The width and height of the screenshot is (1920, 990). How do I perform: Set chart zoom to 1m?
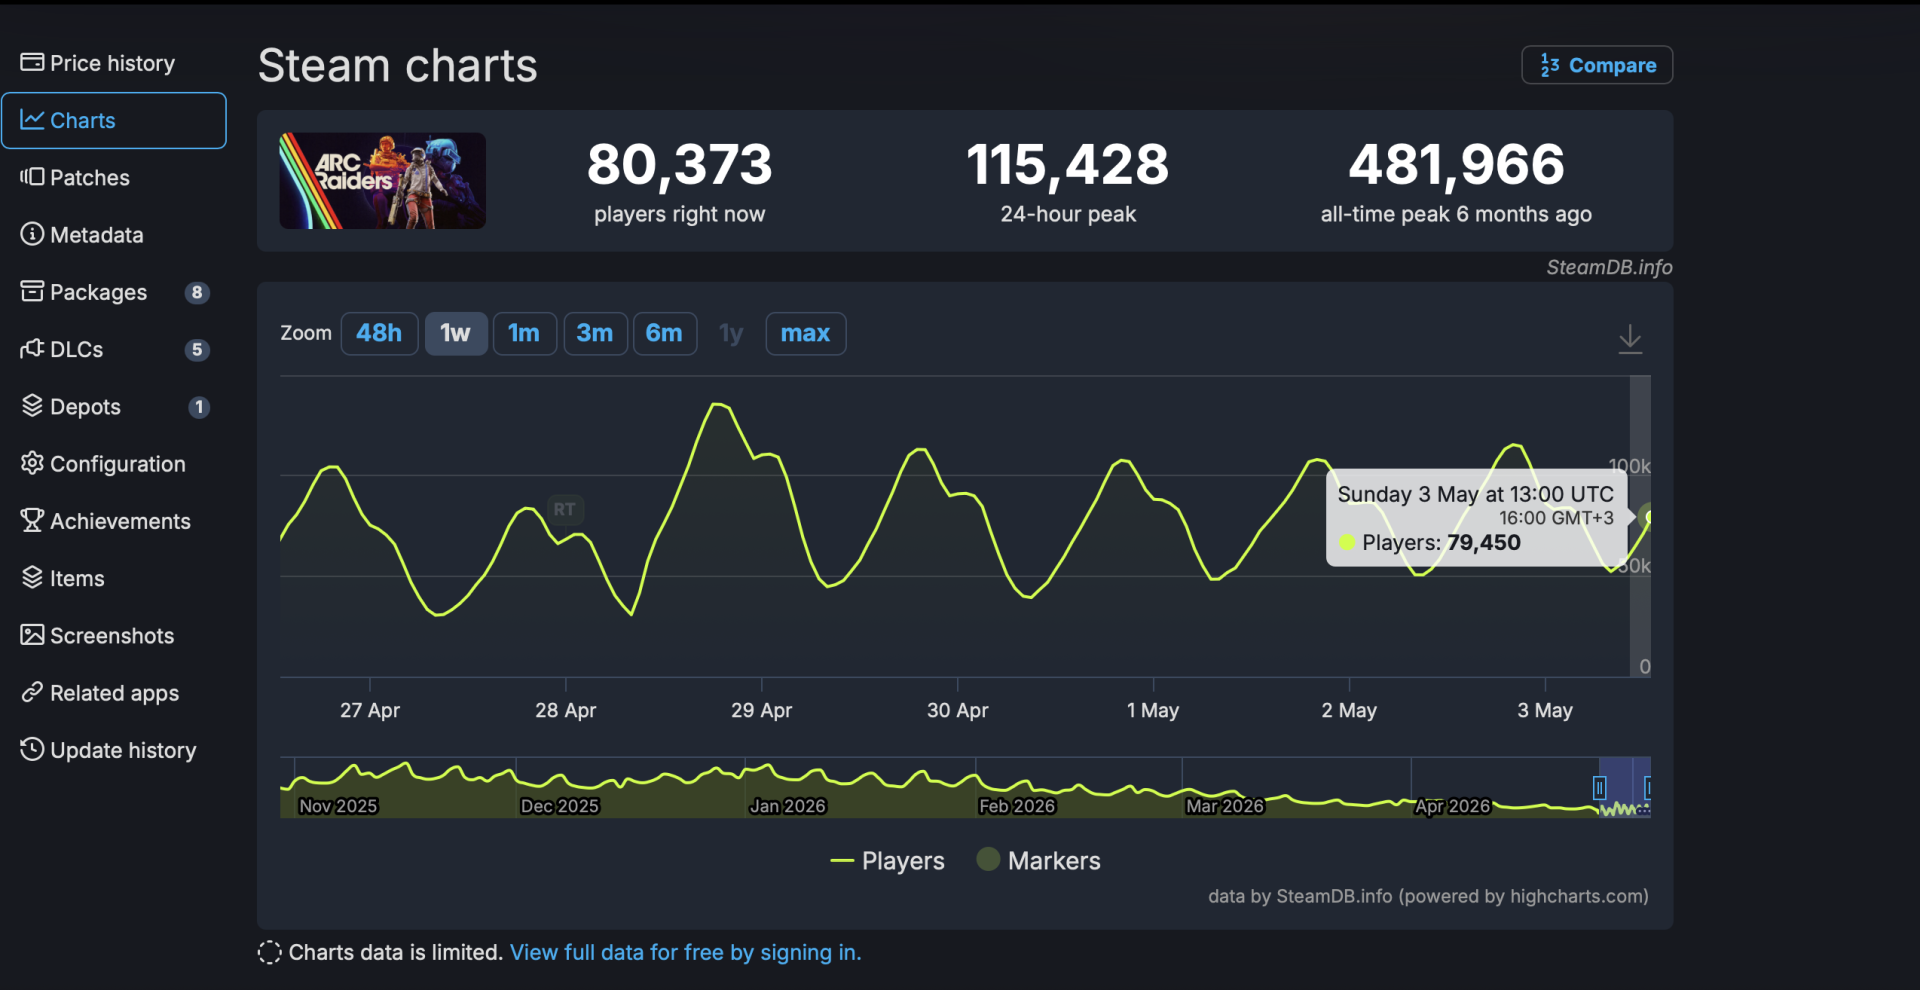[x=524, y=333]
